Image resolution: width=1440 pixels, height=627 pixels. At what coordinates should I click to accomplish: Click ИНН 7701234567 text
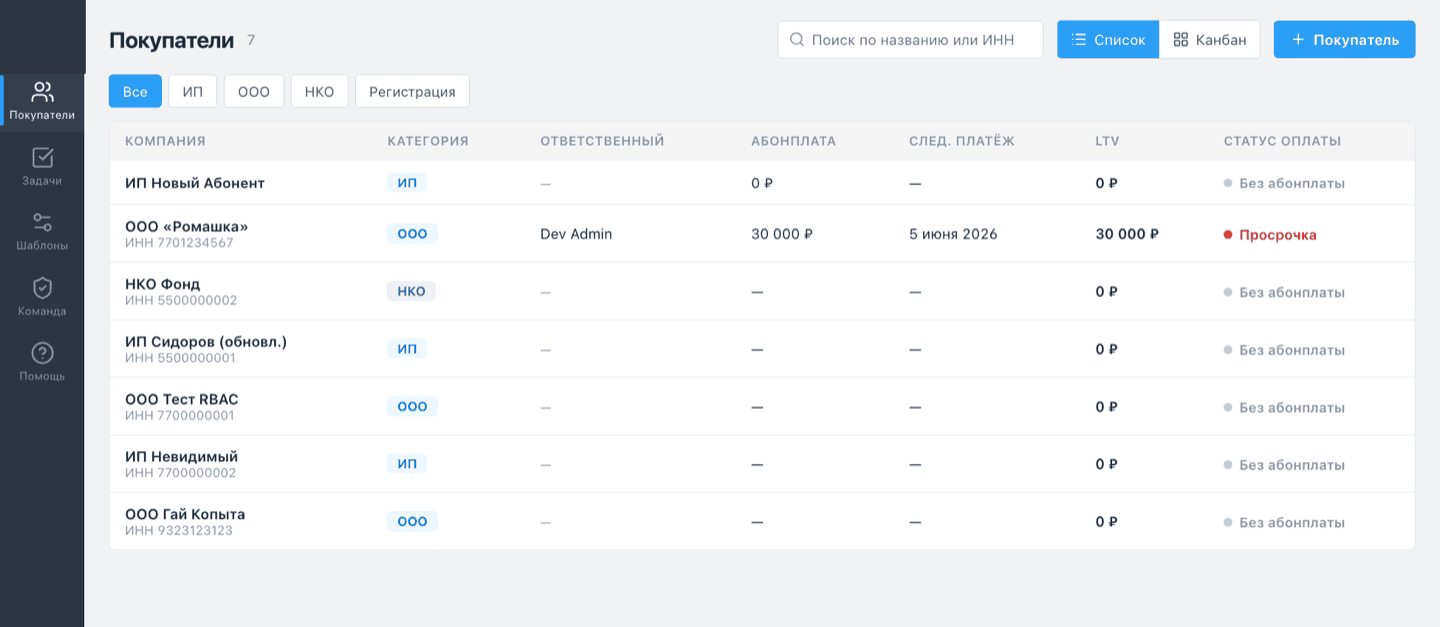click(x=179, y=243)
